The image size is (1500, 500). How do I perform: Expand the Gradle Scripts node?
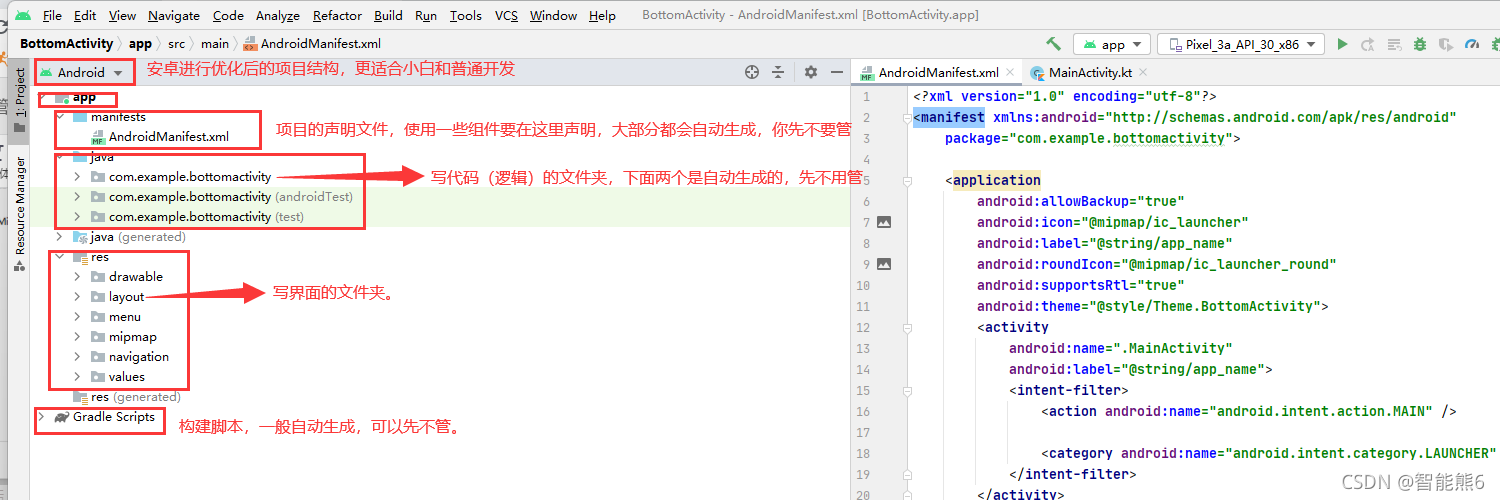(x=41, y=417)
